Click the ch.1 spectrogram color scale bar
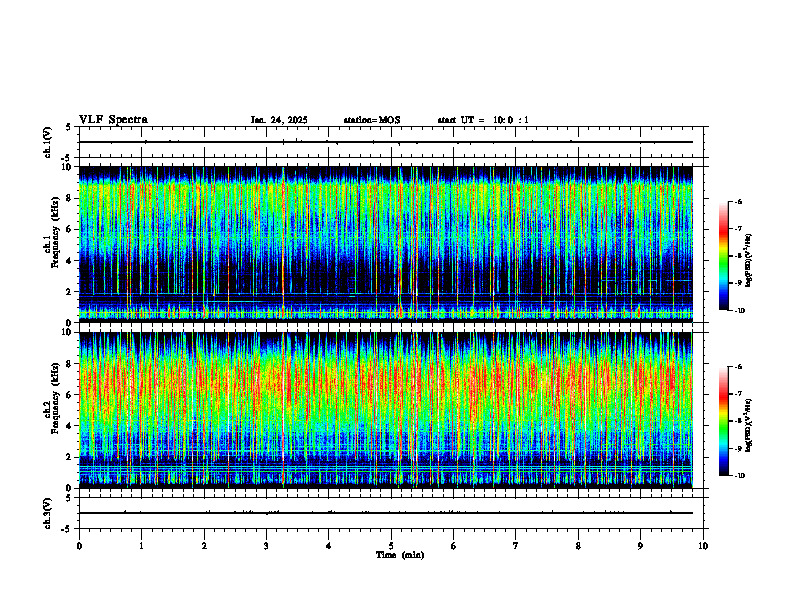Viewport: 792px width, 612px height. 723,256
